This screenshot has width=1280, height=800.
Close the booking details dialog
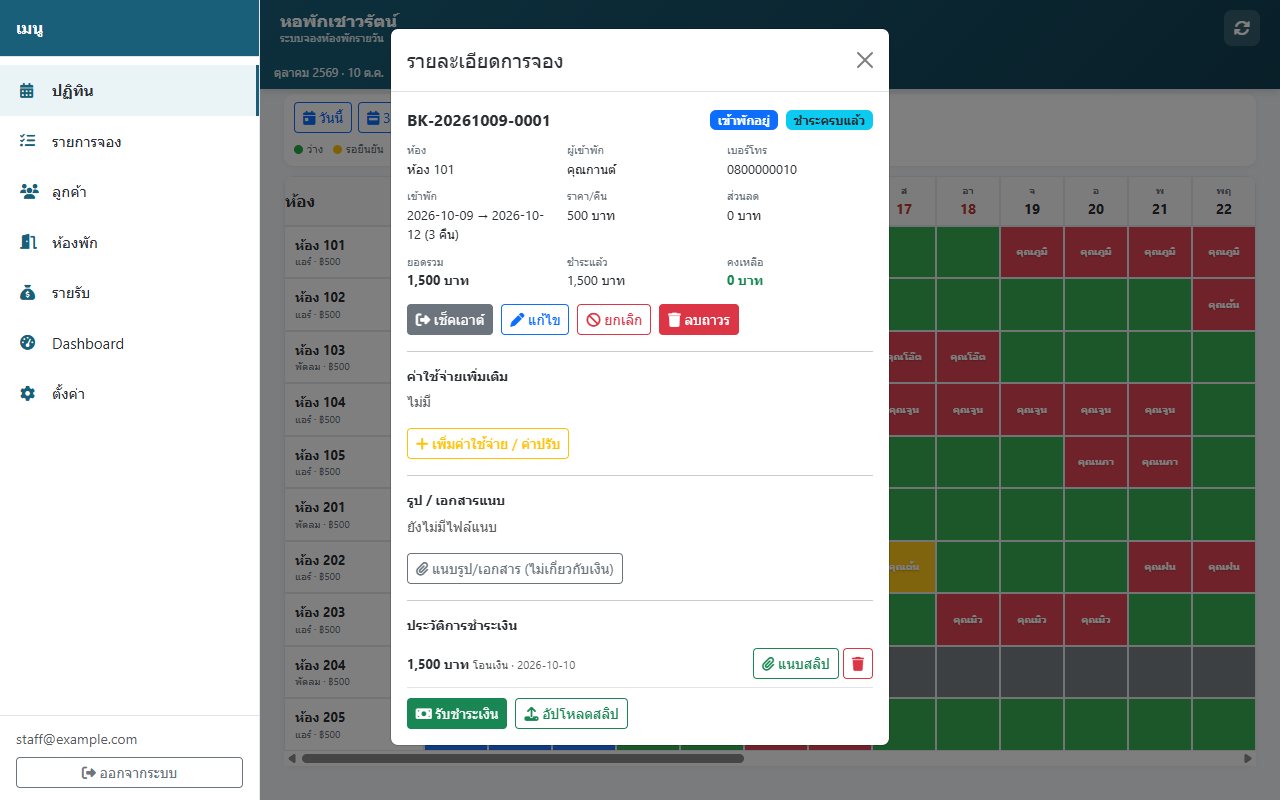(865, 60)
